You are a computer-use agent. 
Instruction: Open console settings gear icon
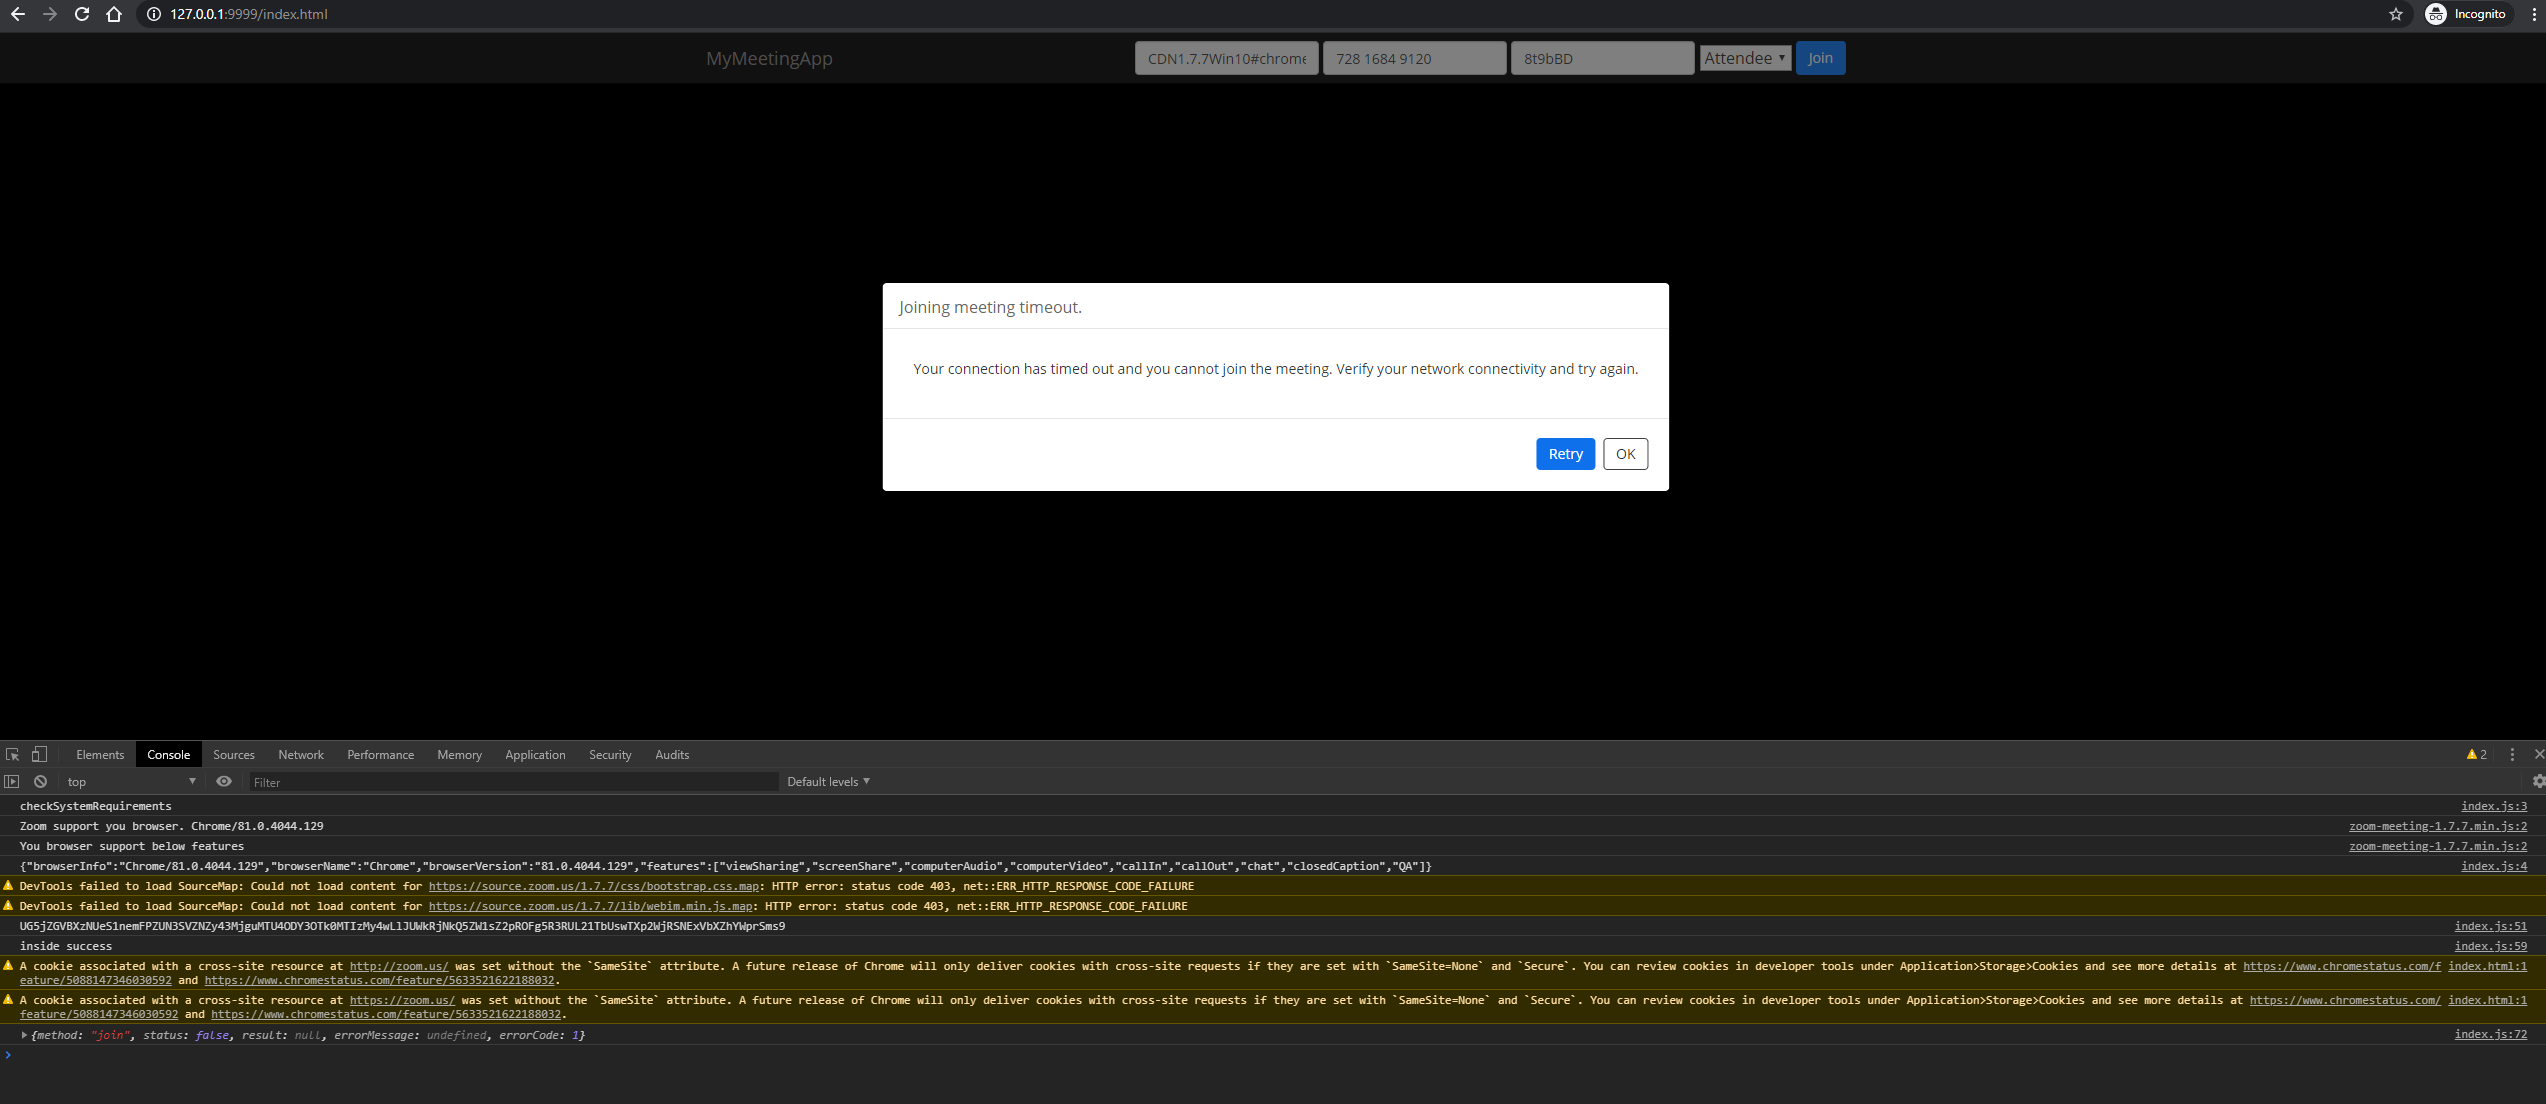pos(2537,782)
